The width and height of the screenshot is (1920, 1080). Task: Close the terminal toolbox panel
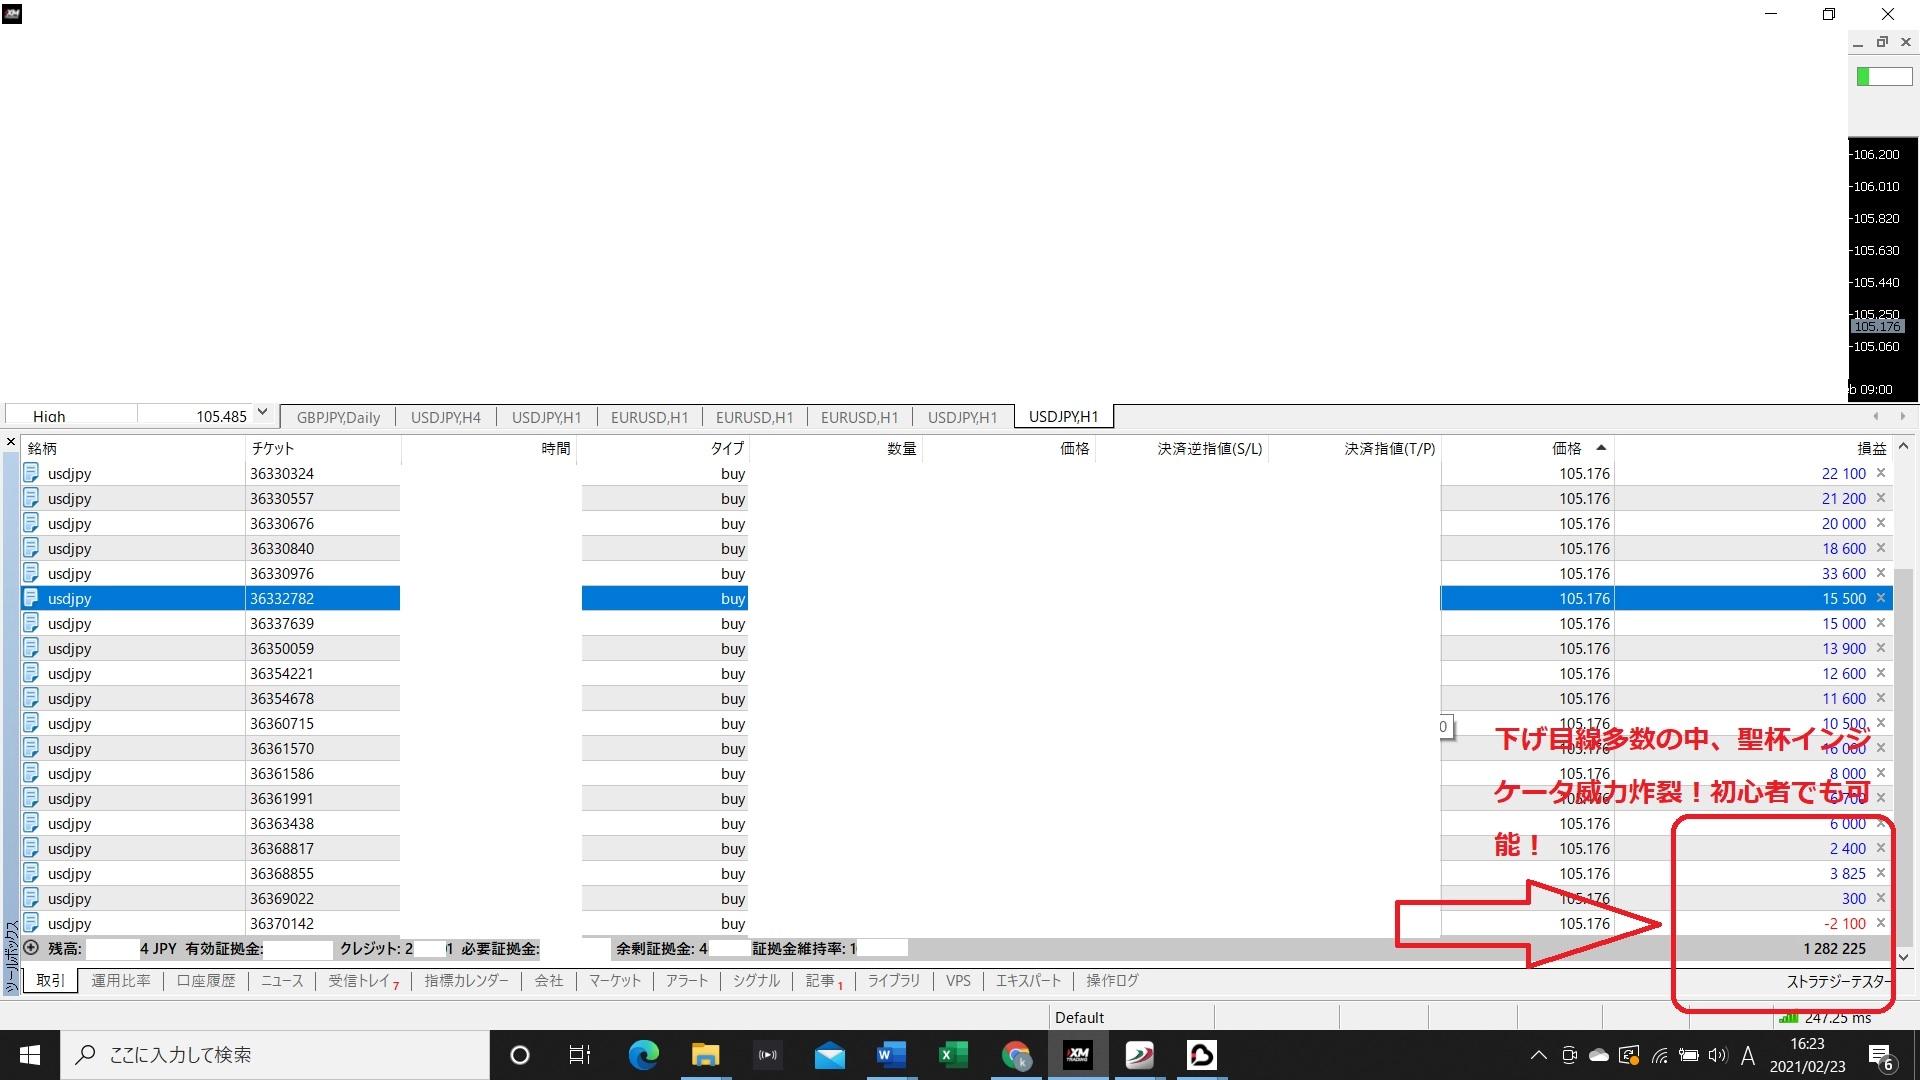tap(11, 442)
